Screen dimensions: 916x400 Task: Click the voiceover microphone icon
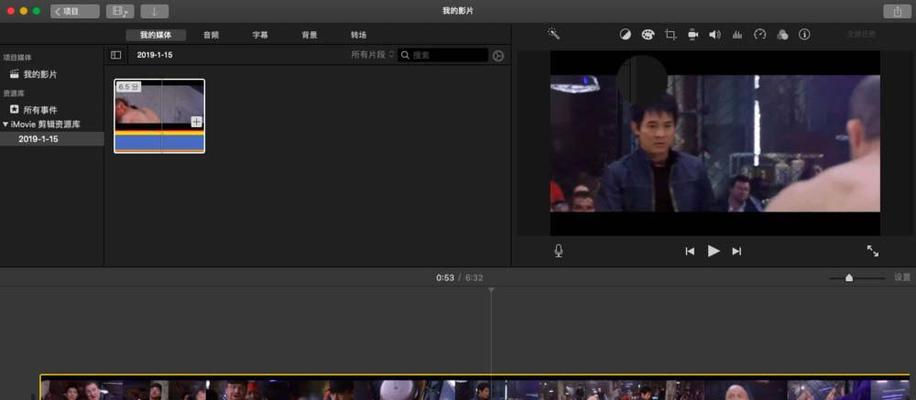tap(558, 251)
